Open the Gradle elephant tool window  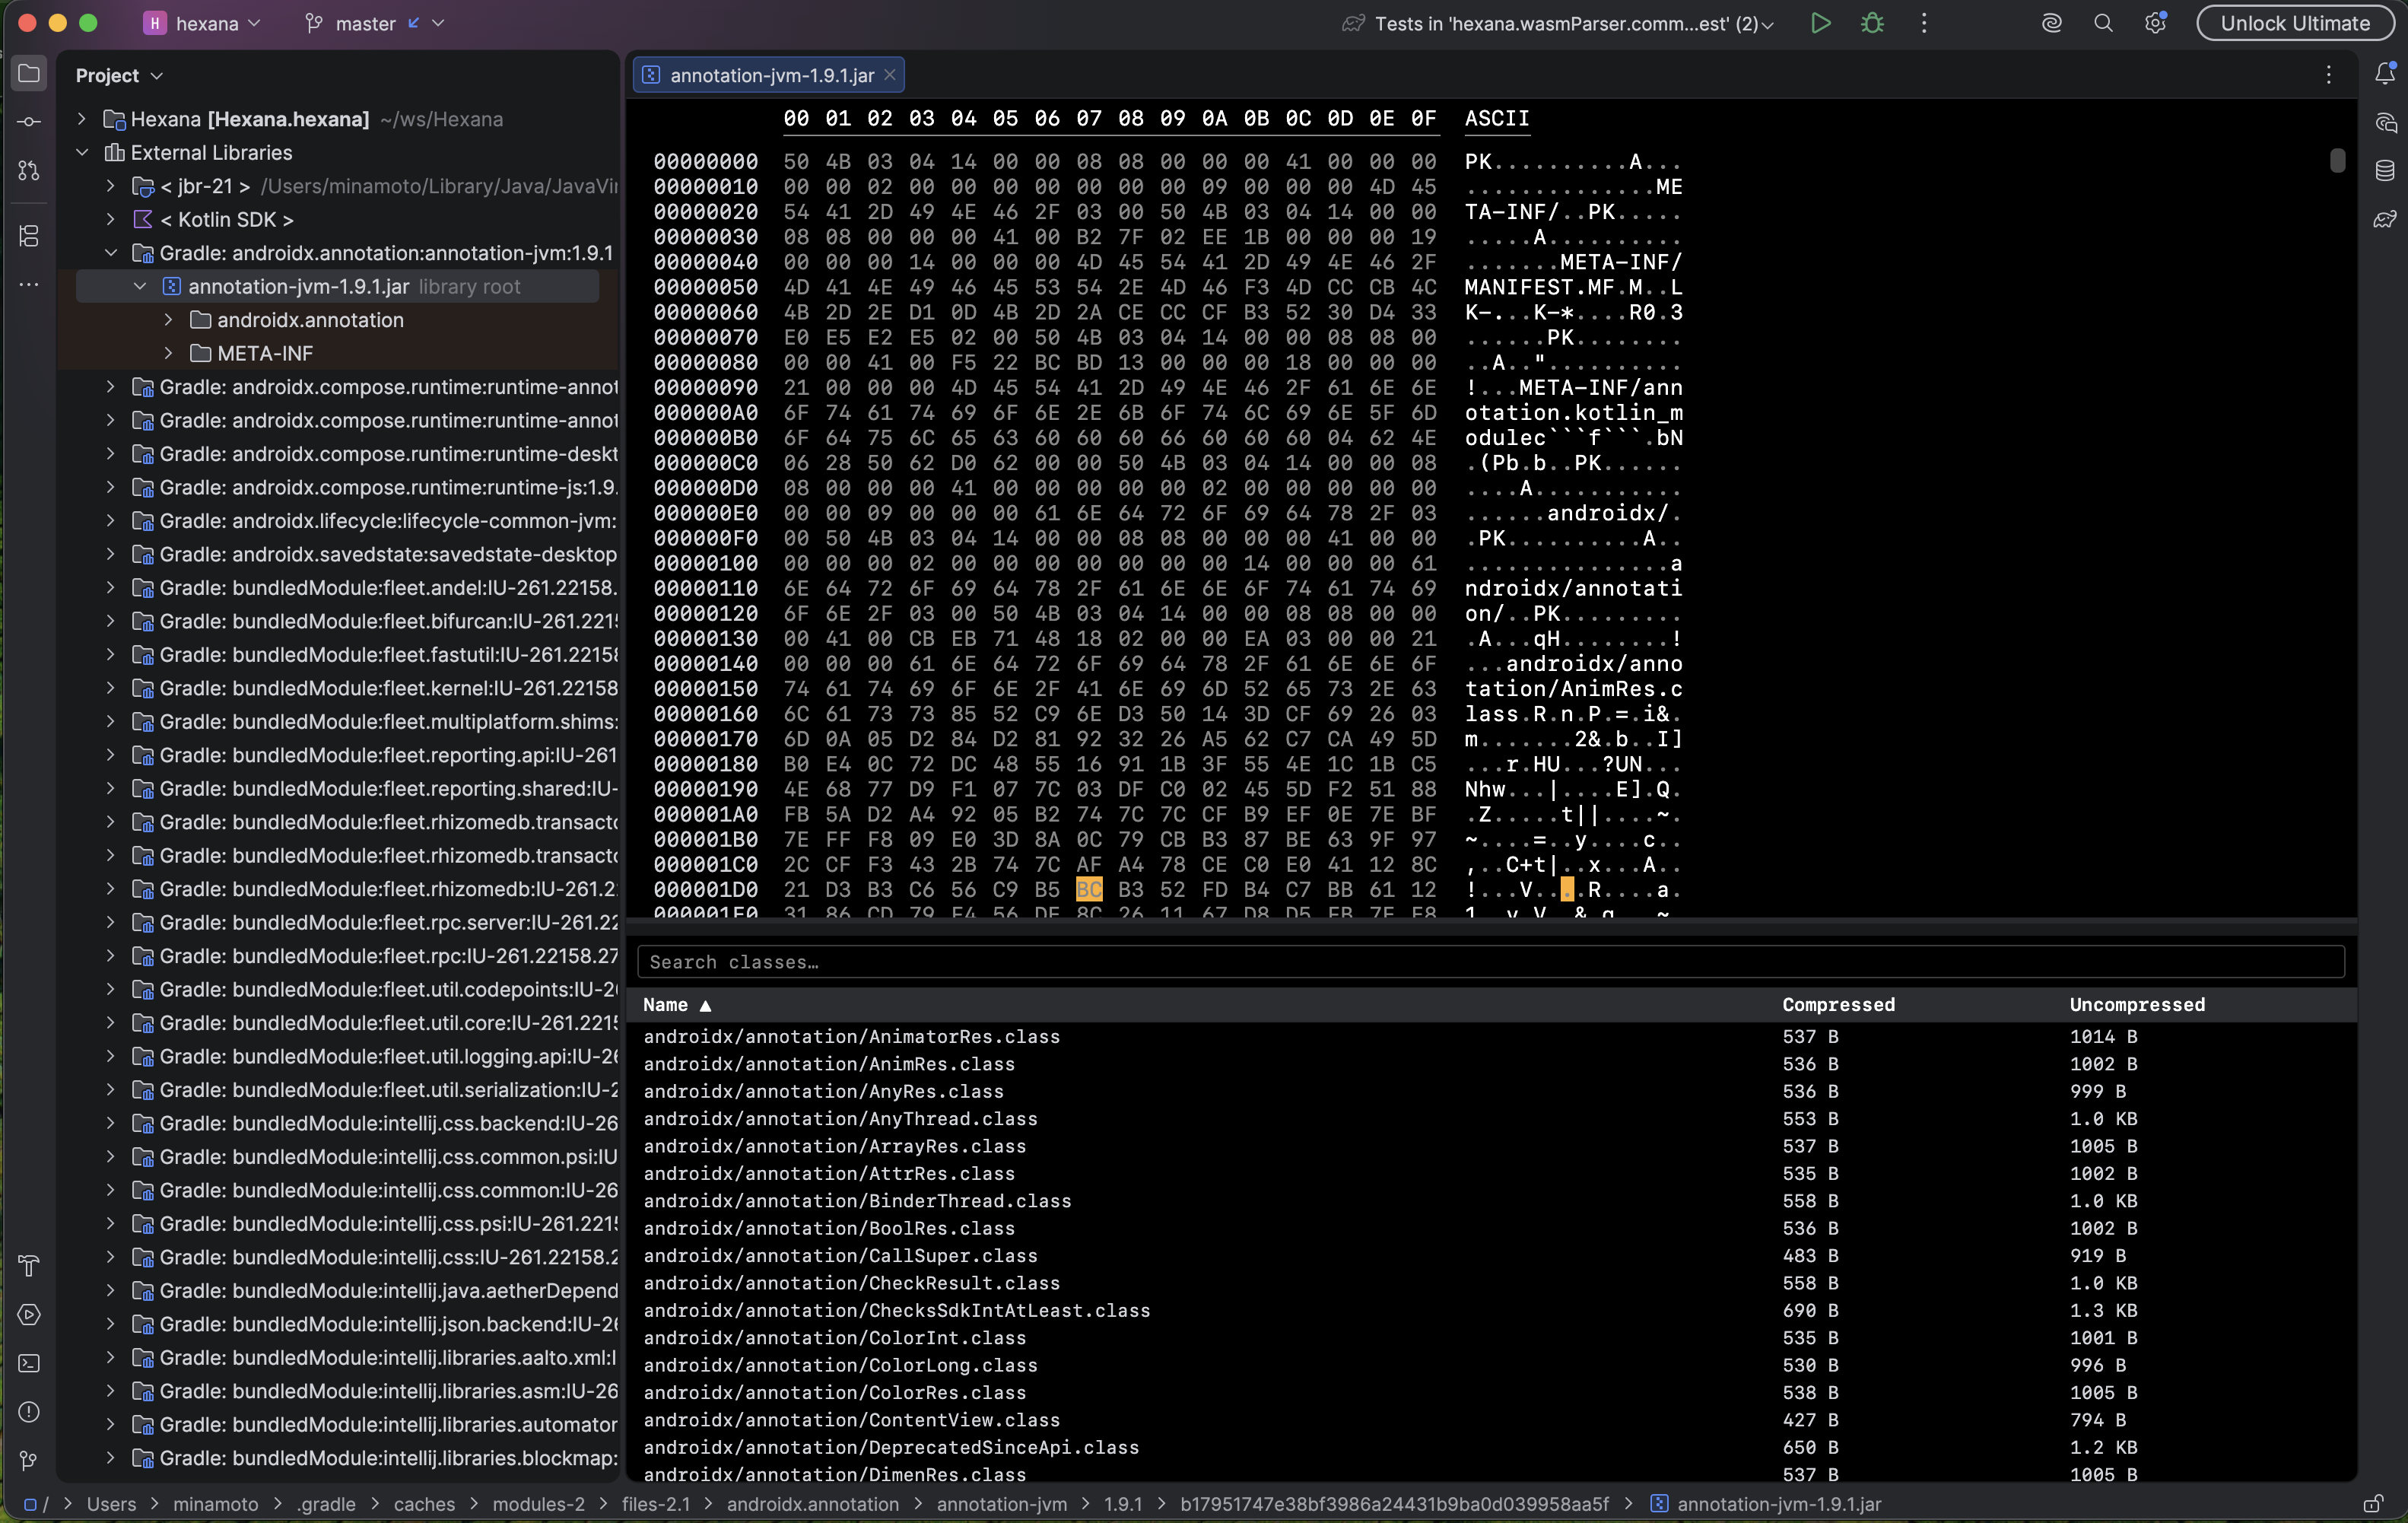(x=2385, y=219)
